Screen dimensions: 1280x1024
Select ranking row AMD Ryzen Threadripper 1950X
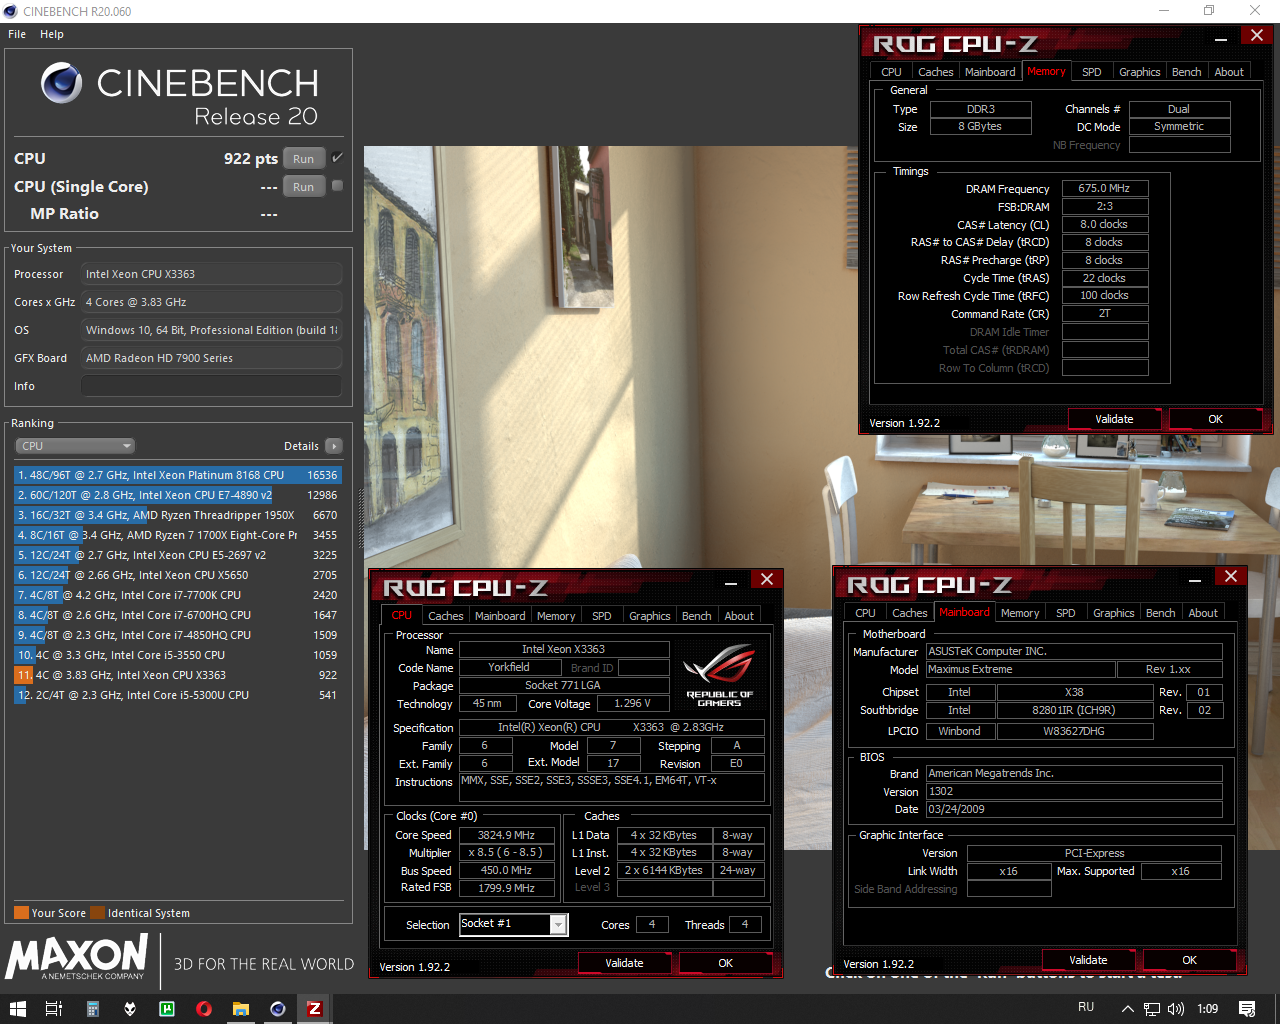tap(177, 515)
